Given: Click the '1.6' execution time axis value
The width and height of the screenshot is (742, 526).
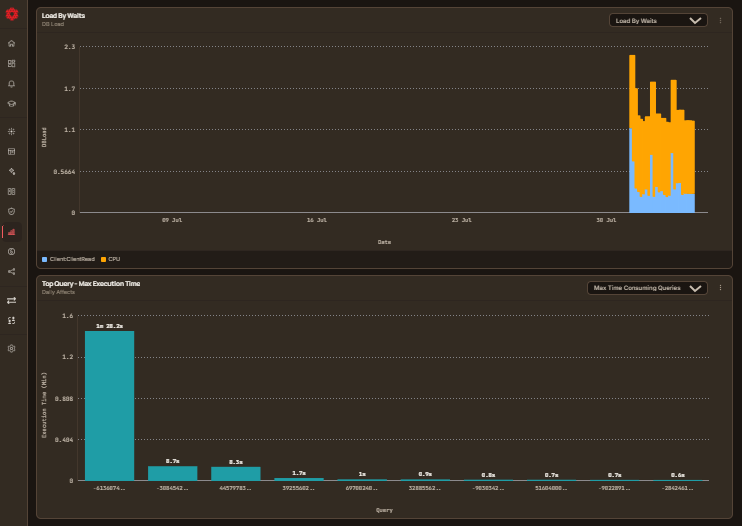Looking at the screenshot, I should 68,316.
